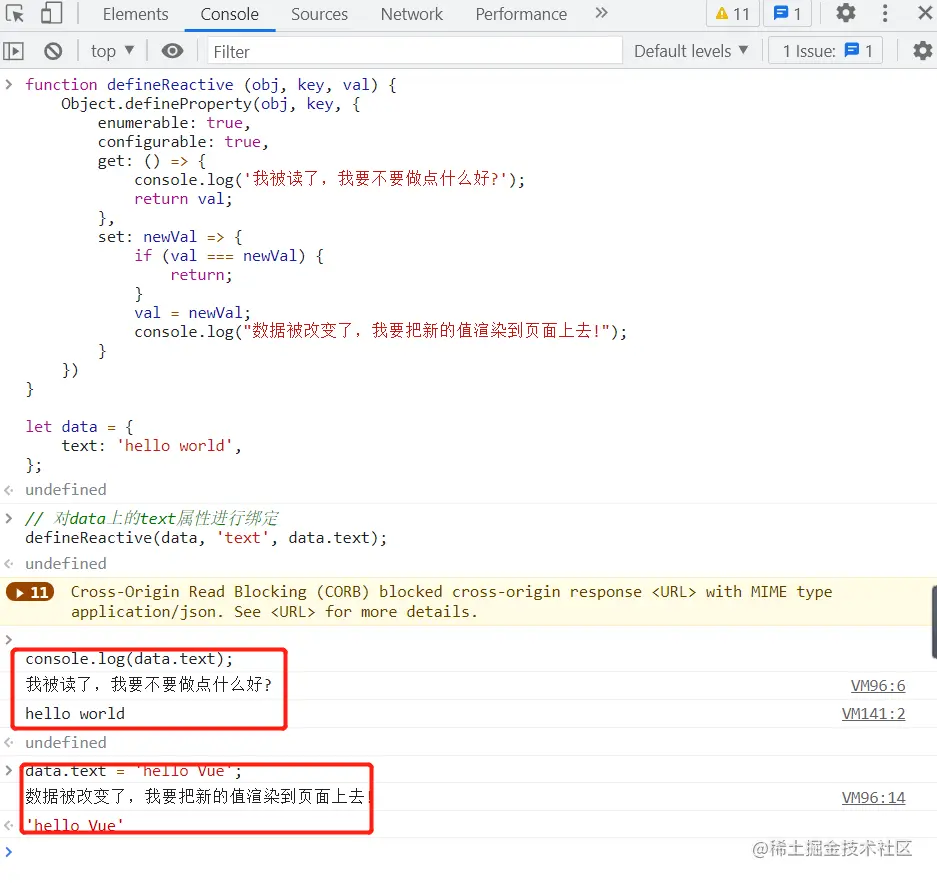Open the DevTools settings gear

tap(845, 14)
